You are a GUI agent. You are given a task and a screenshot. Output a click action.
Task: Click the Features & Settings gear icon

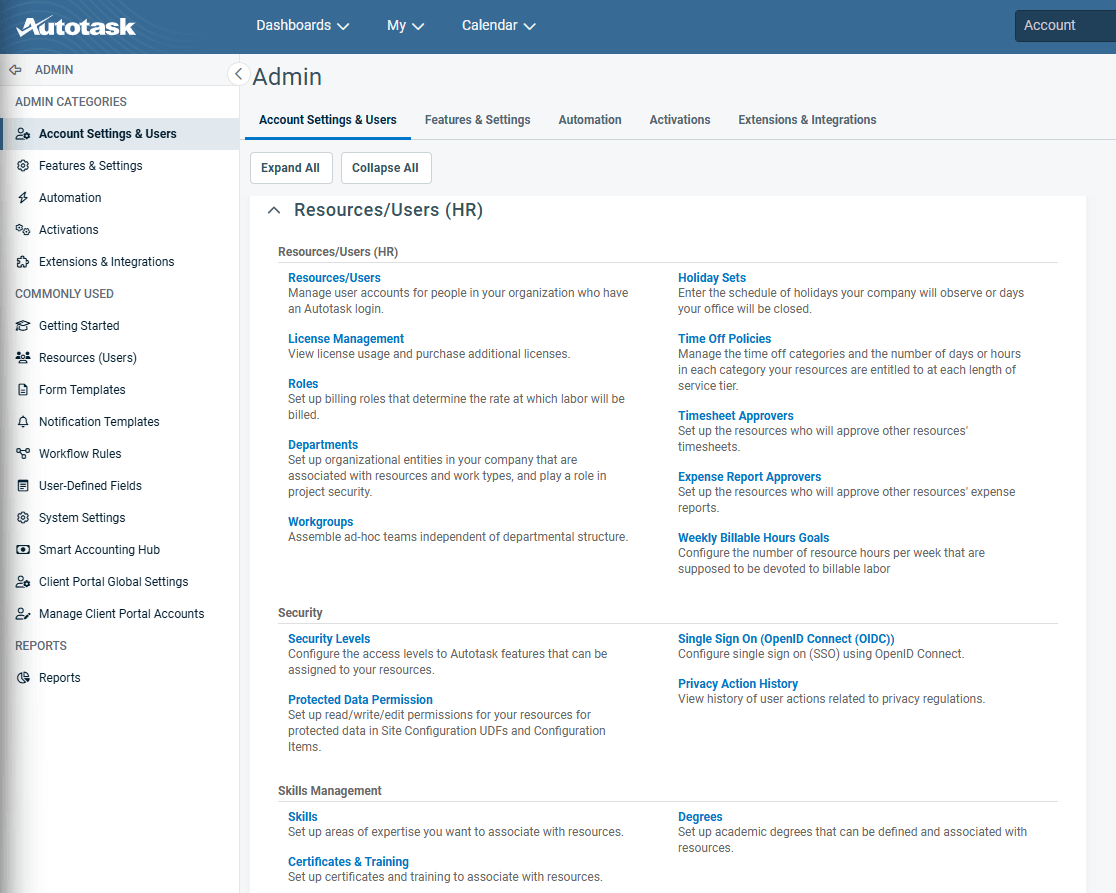[x=23, y=166]
